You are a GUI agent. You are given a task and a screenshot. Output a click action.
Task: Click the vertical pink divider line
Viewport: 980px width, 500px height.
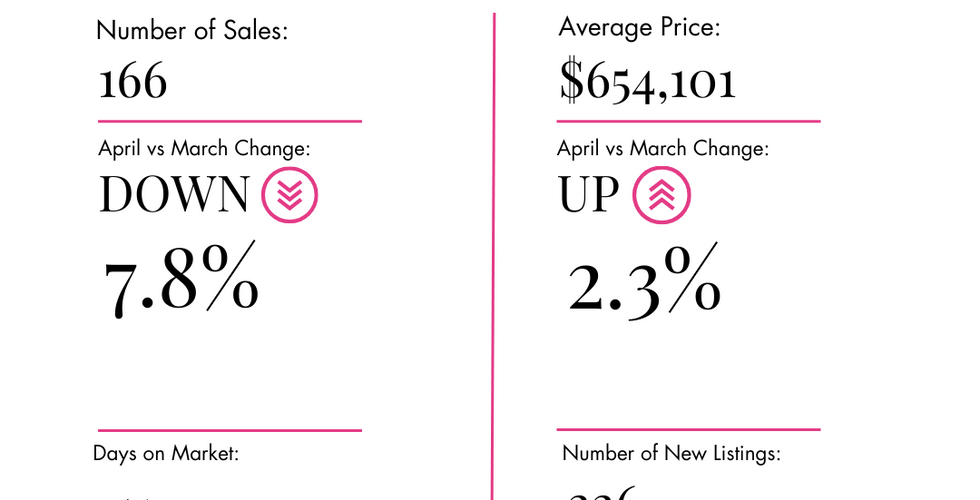tap(494, 256)
